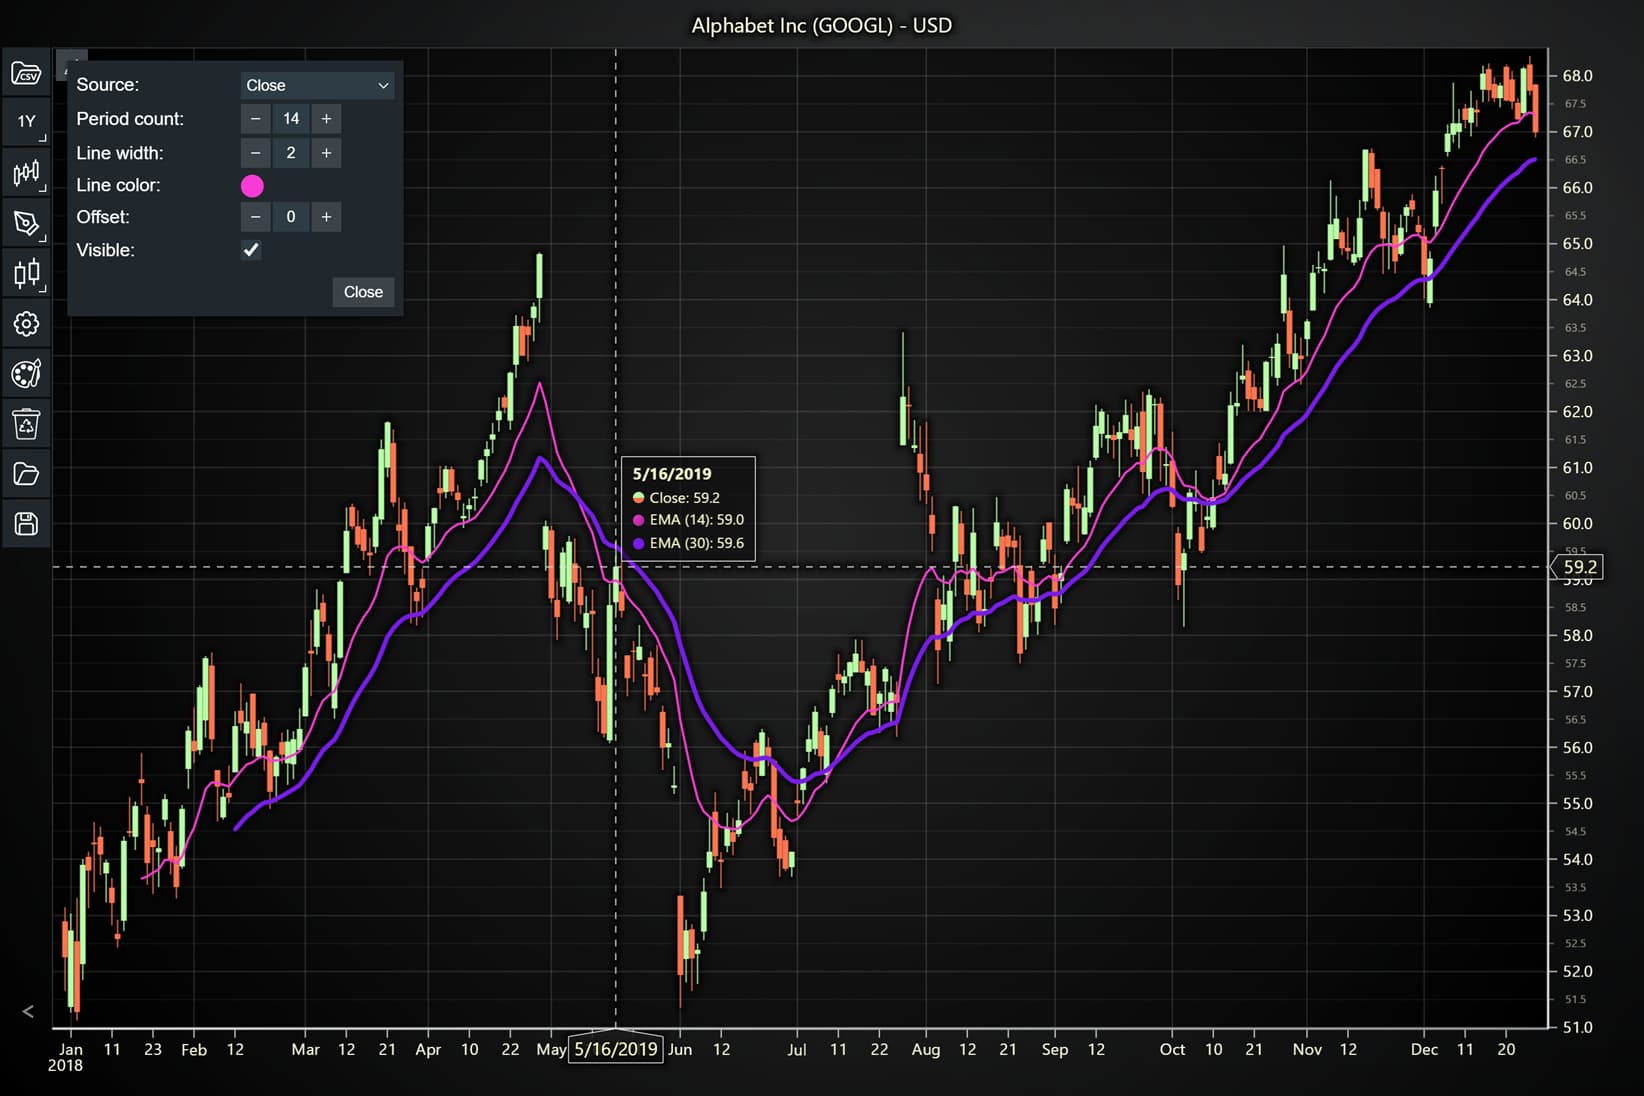Viewport: 1644px width, 1096px height.
Task: Increase the Line width value
Action: (326, 153)
